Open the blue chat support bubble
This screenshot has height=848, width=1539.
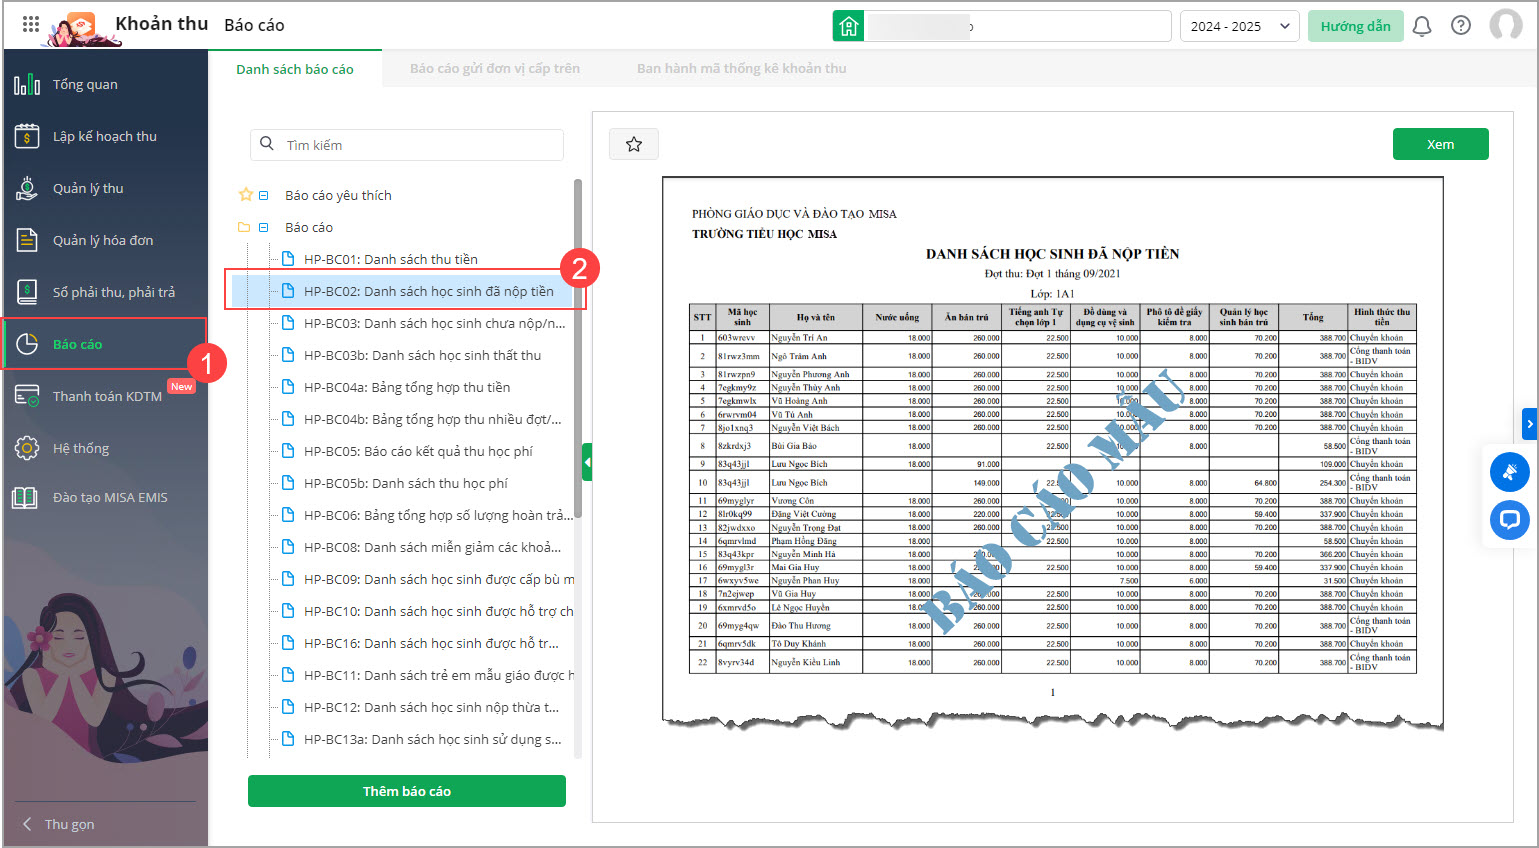tap(1509, 519)
